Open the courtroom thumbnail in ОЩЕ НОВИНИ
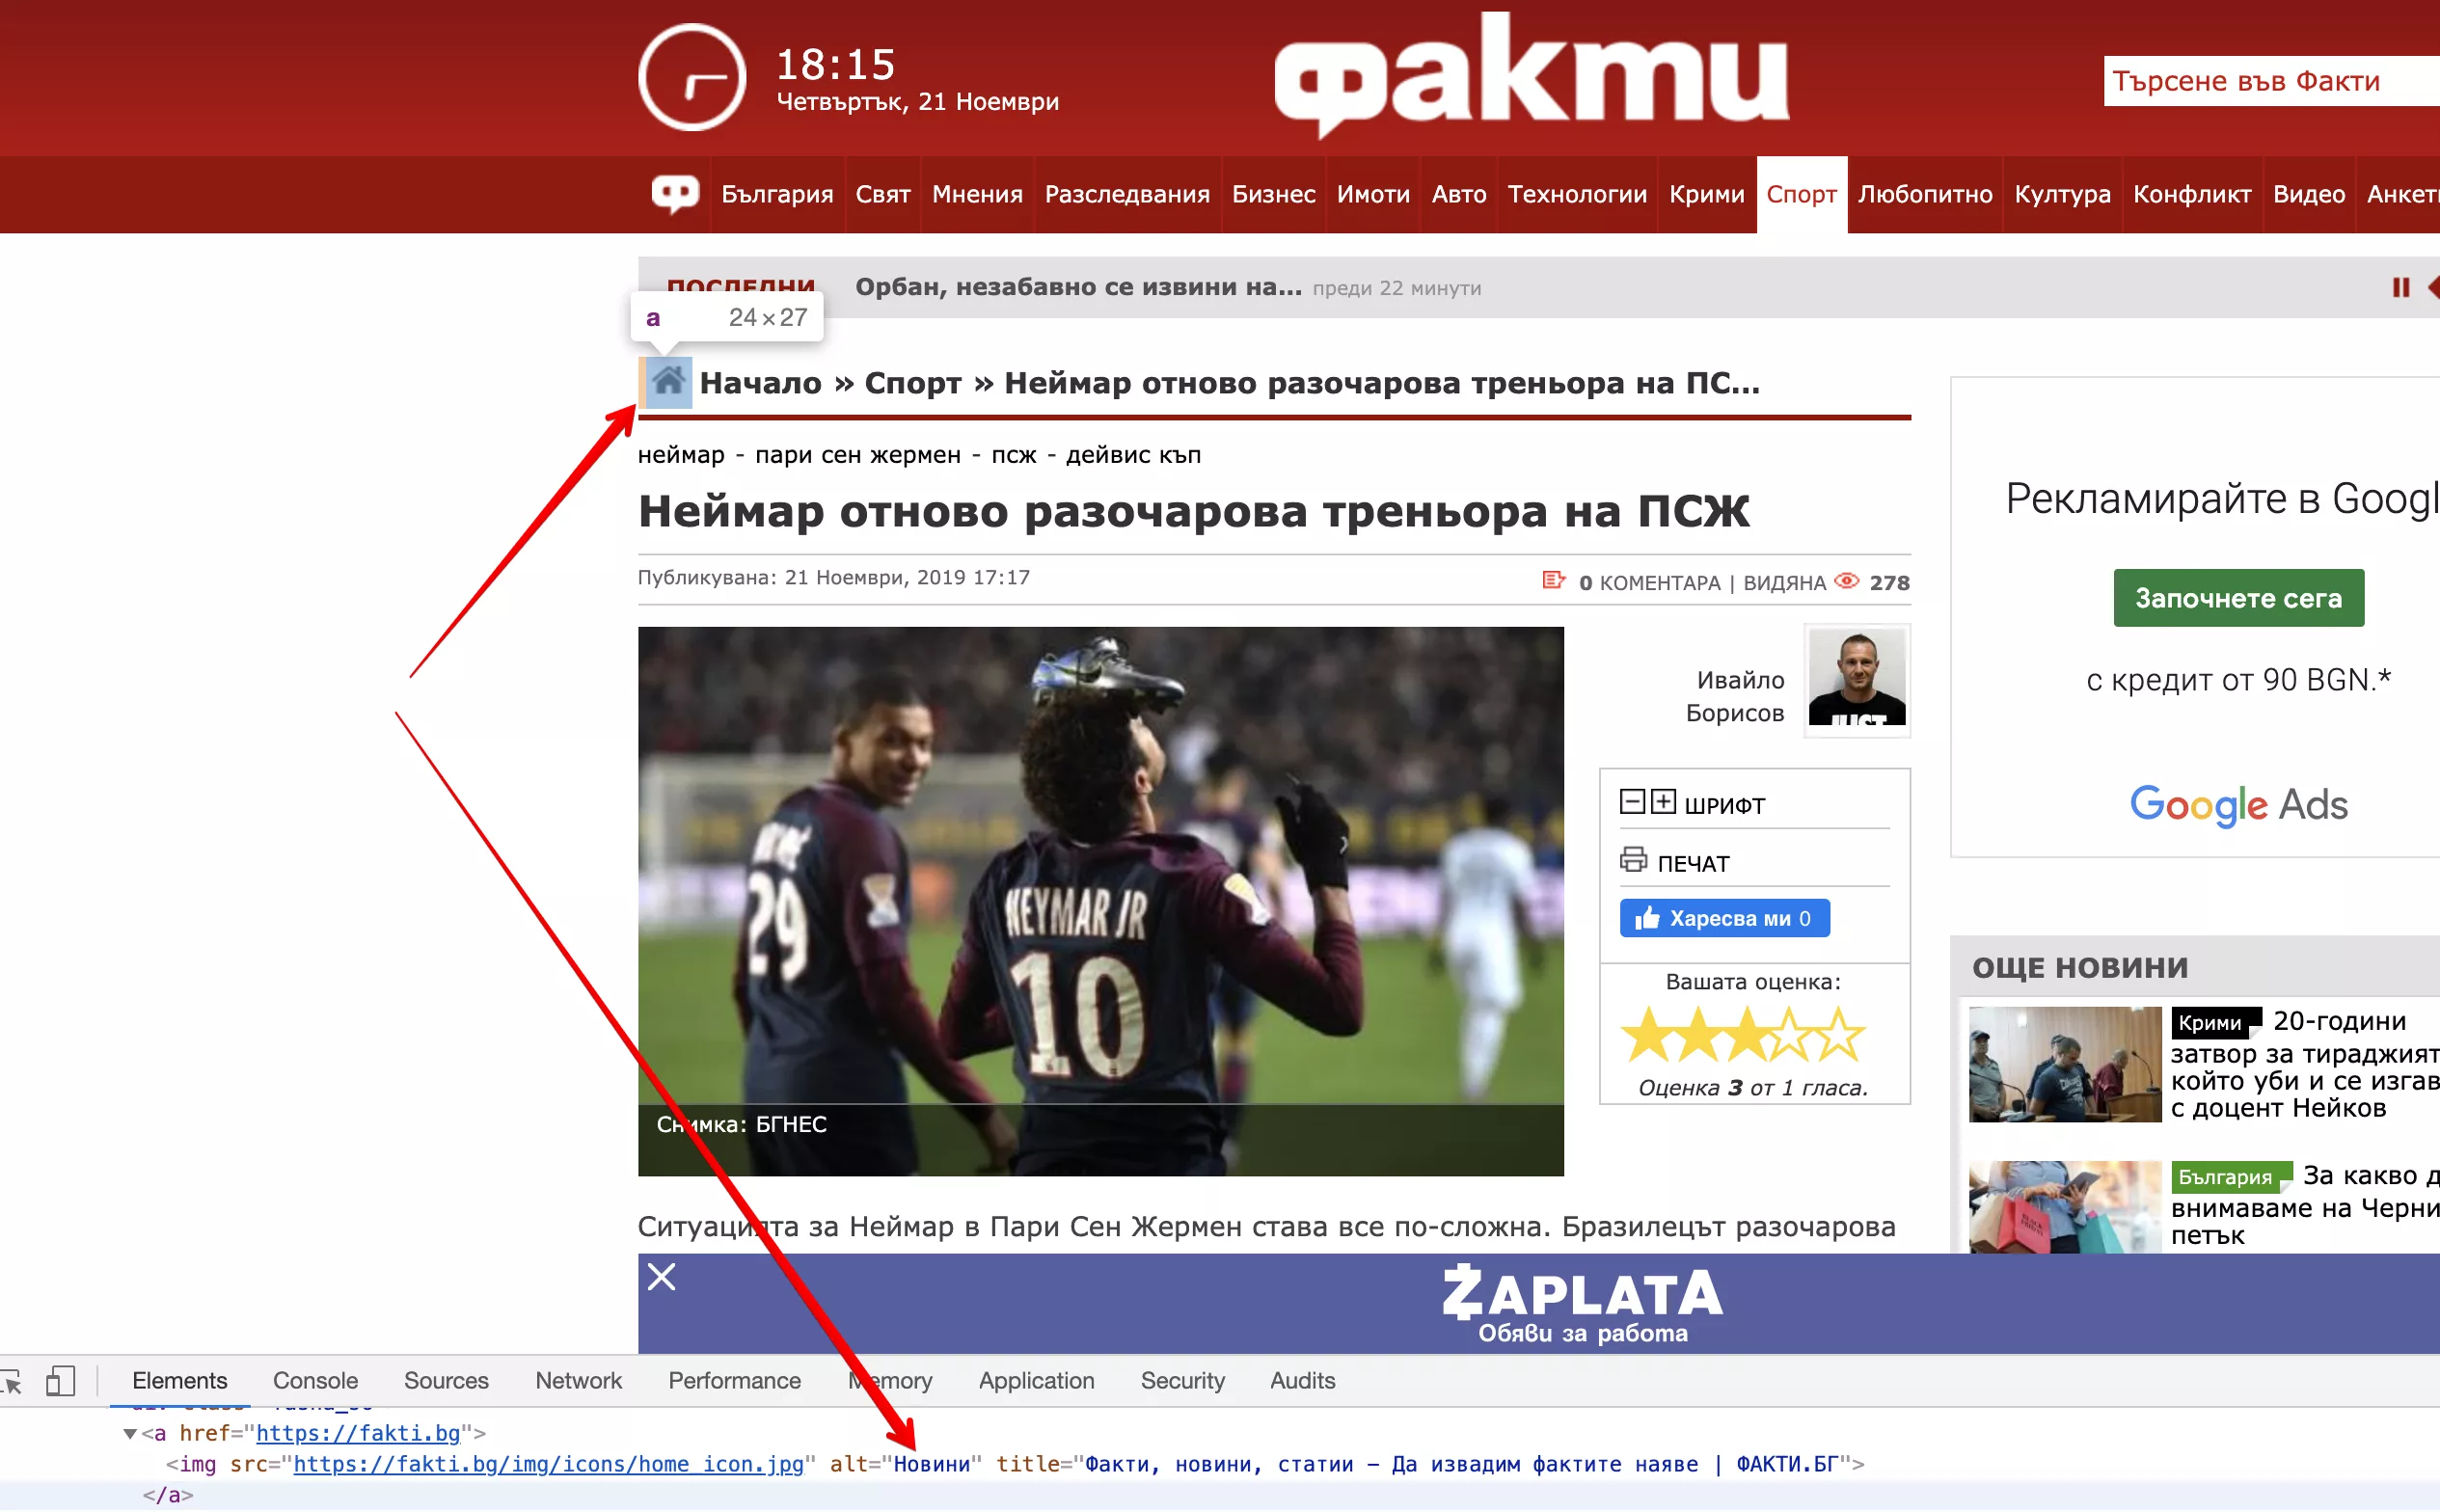This screenshot has width=2440, height=1512. pos(2065,1064)
